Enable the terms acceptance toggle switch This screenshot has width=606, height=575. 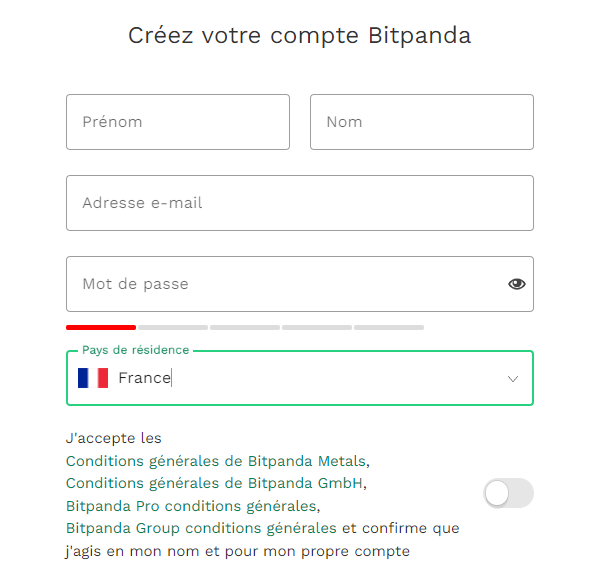coord(508,493)
